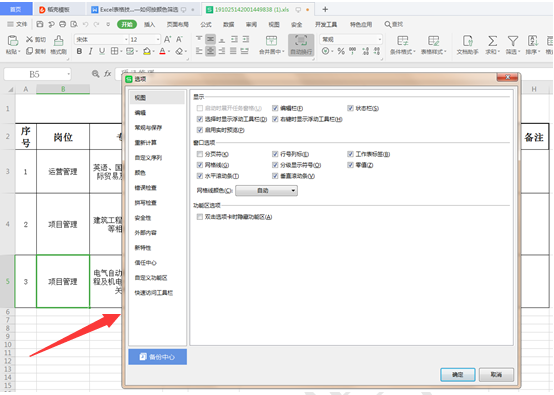
Task: Uncheck the Formula Bar (编辑栏) checkbox
Action: tap(275, 108)
